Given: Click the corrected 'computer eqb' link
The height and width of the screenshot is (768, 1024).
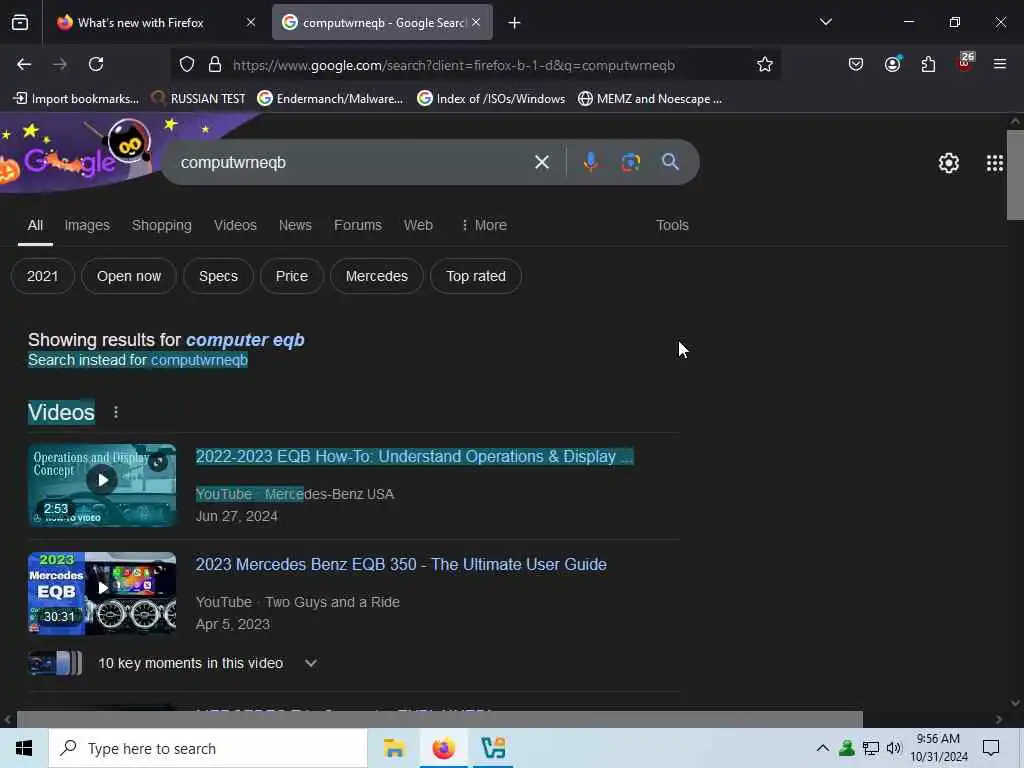Looking at the screenshot, I should coord(246,340).
